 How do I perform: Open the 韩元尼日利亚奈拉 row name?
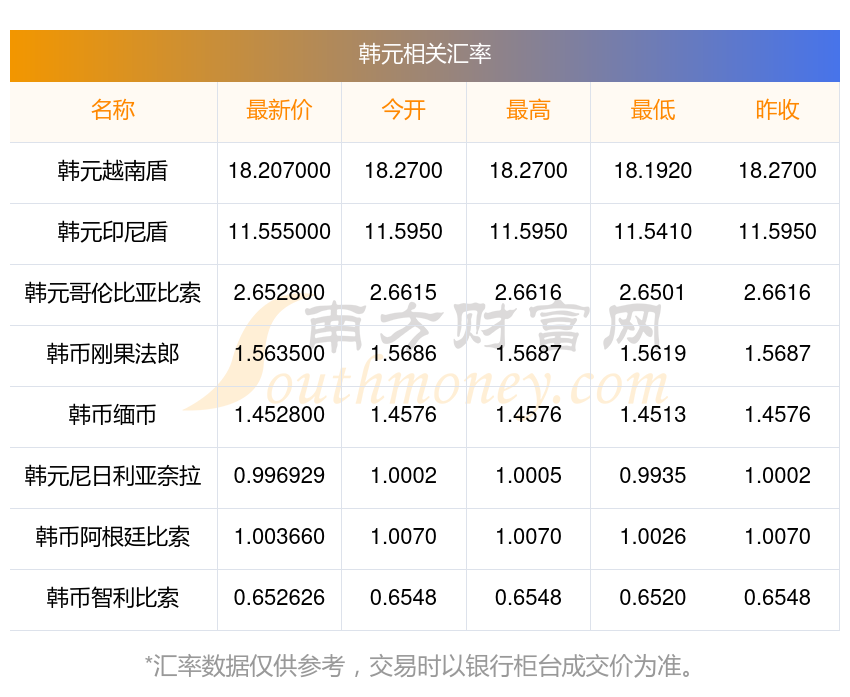[113, 476]
